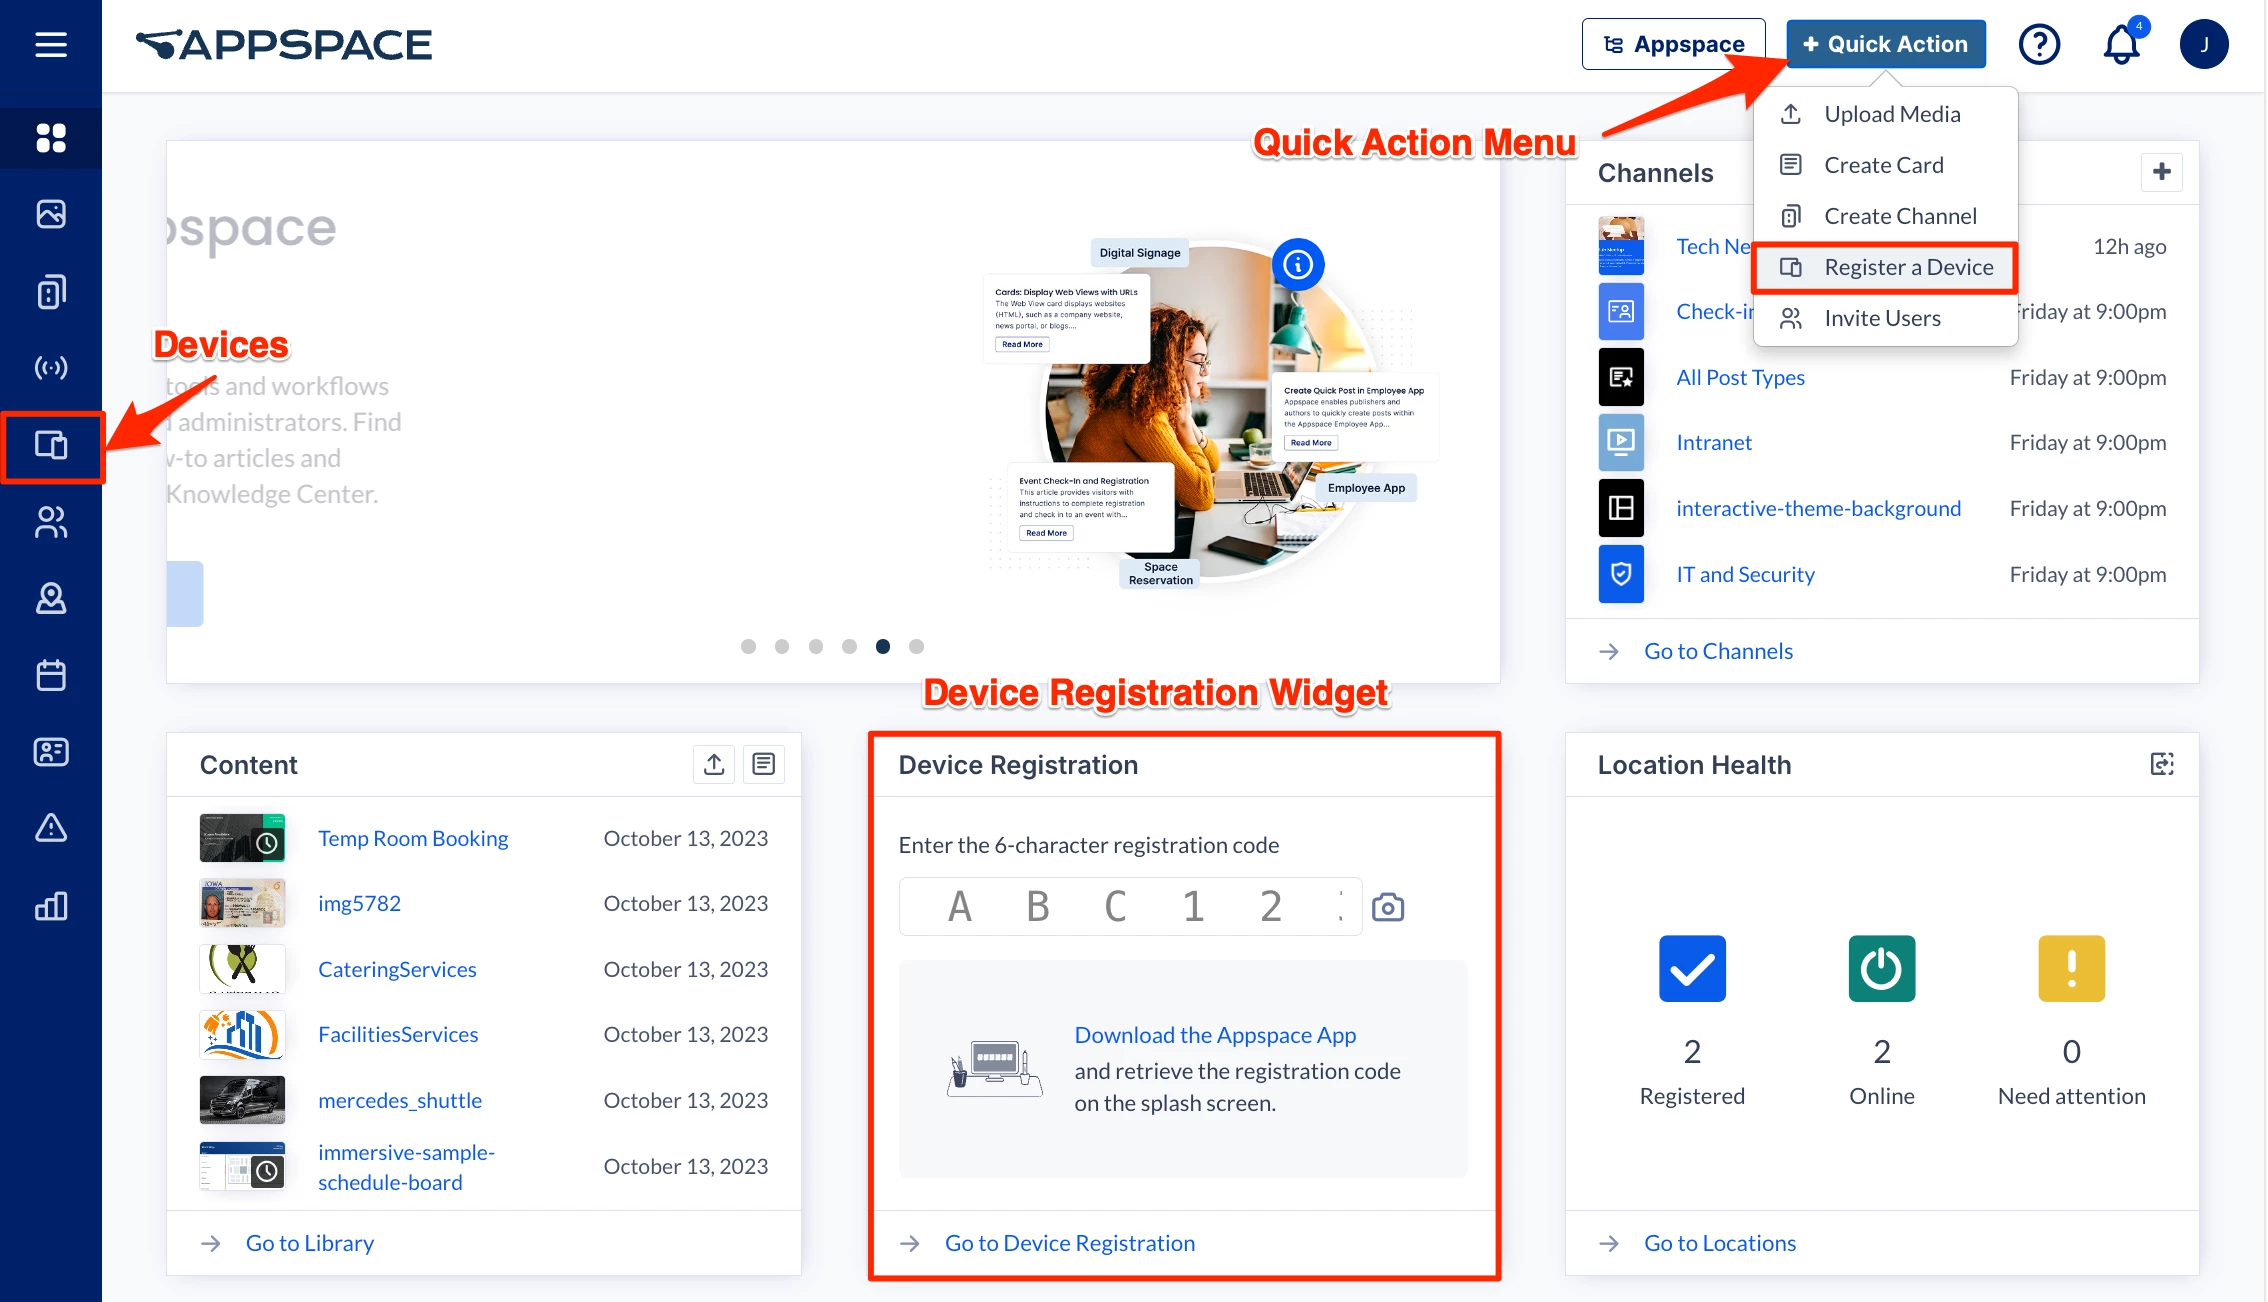Select the last carousel pagination dot

[x=916, y=647]
